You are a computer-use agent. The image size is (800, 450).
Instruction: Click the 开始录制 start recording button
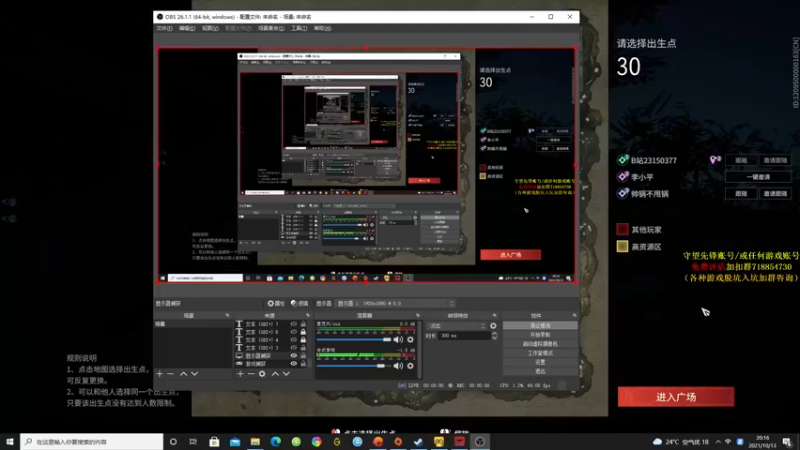pyautogui.click(x=540, y=335)
